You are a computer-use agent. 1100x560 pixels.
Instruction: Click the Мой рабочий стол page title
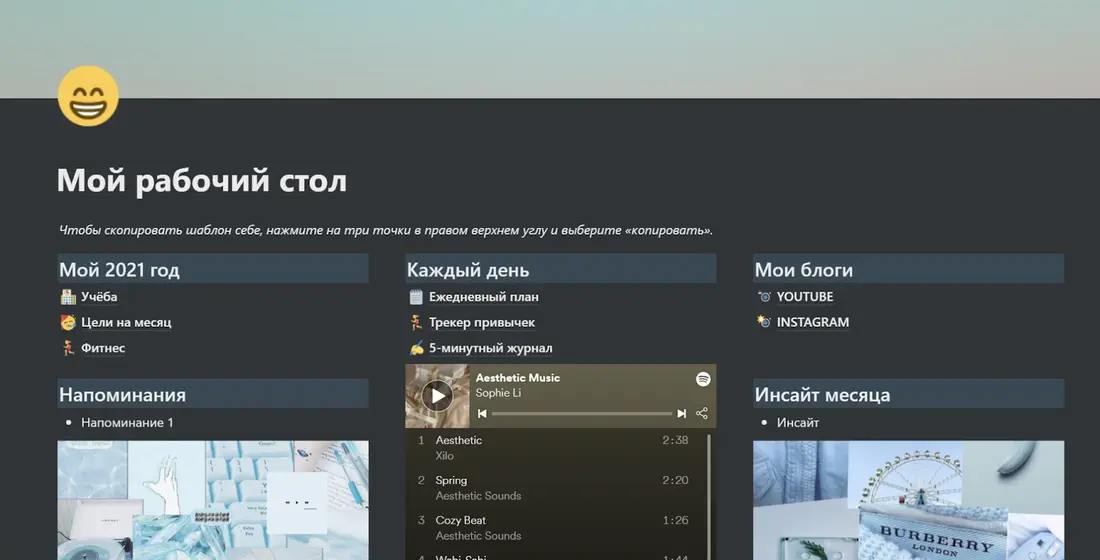click(202, 180)
